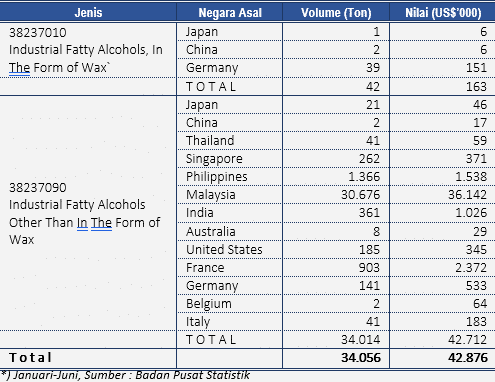
Task: Select the "Italy" country cell
Action: pos(198,322)
